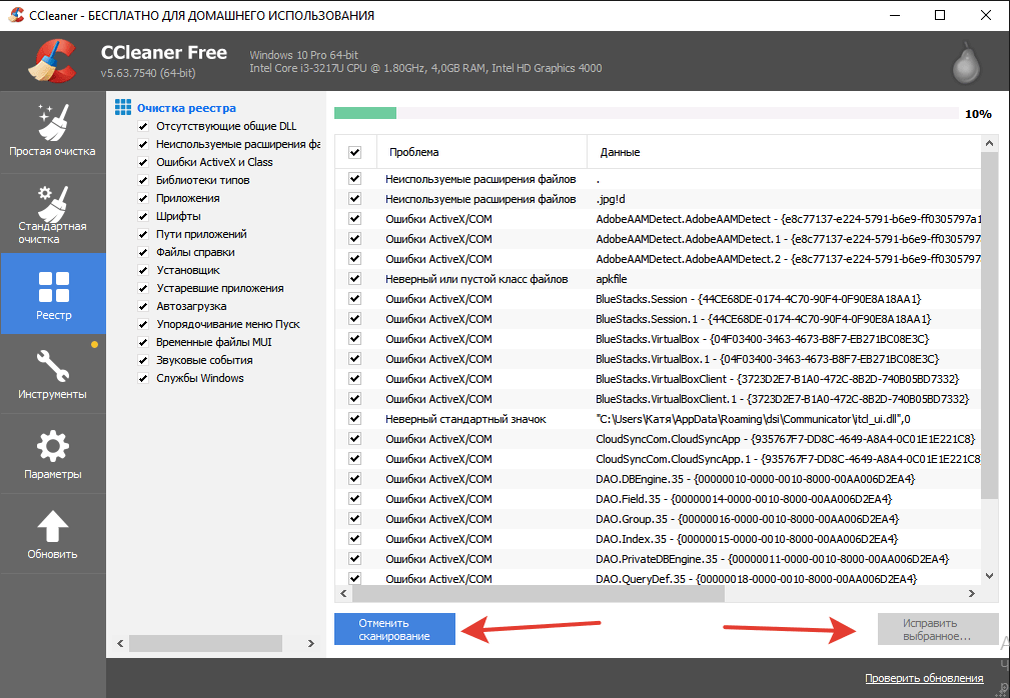
Task: Click results vertical scrollbar up arrow
Action: point(989,143)
